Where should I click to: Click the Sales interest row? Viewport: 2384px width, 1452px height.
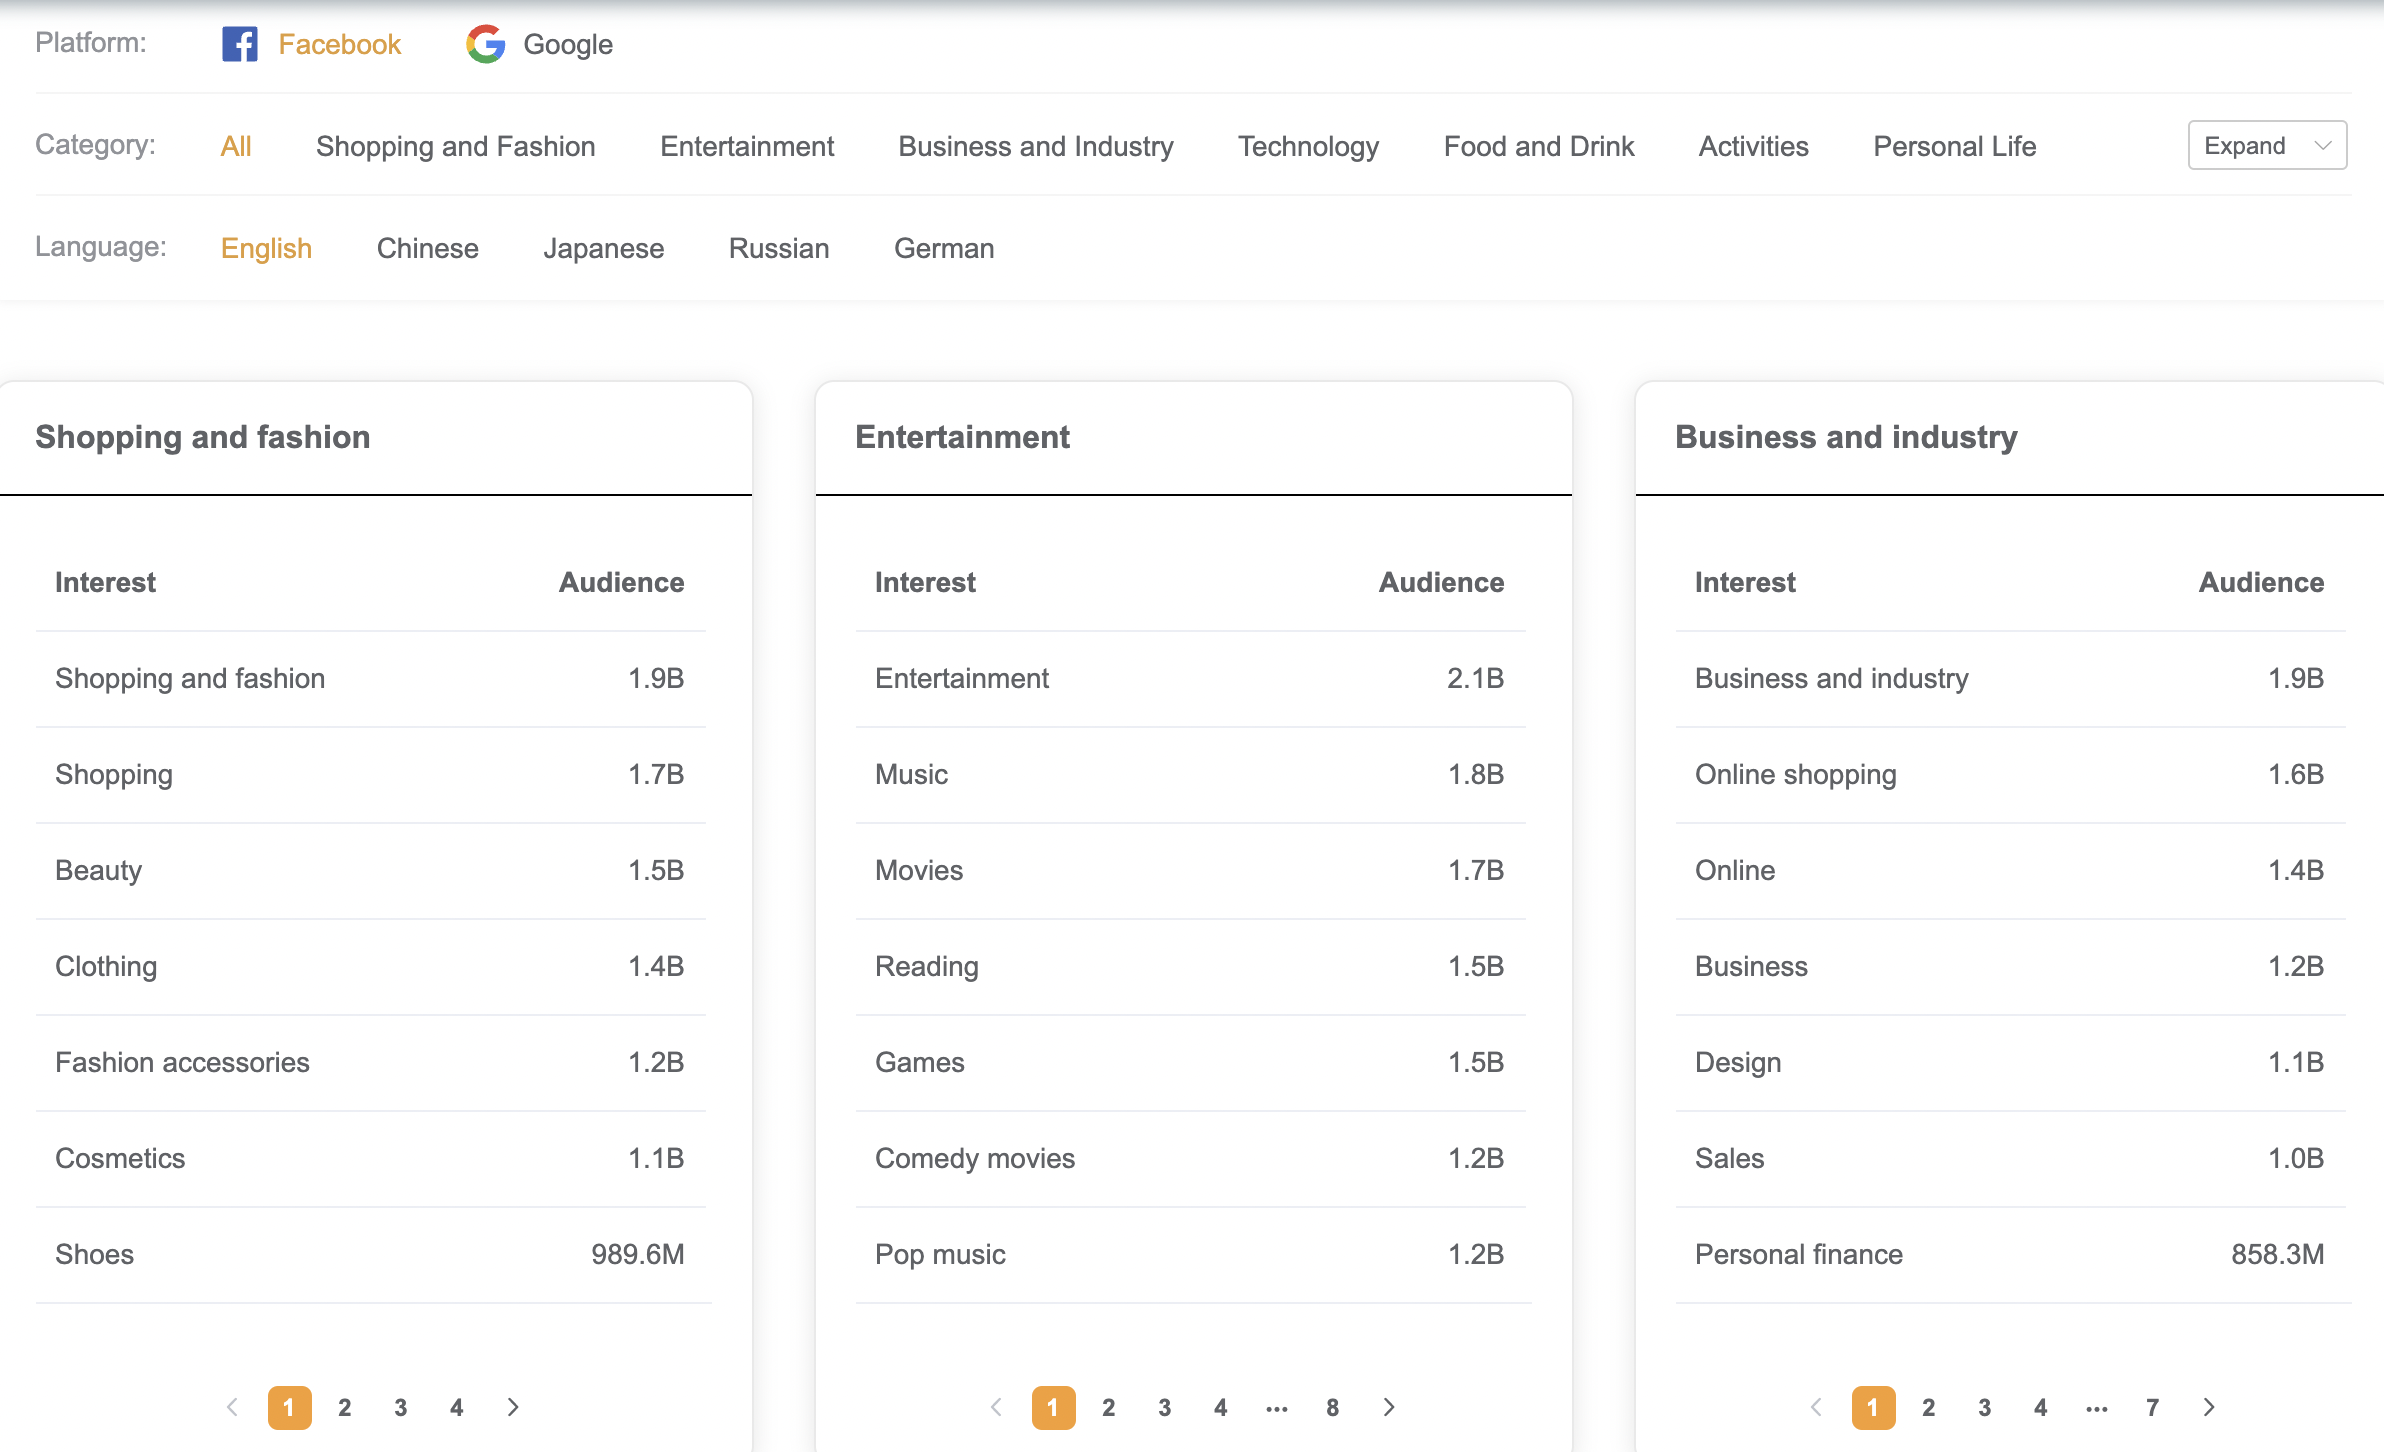point(2011,1159)
